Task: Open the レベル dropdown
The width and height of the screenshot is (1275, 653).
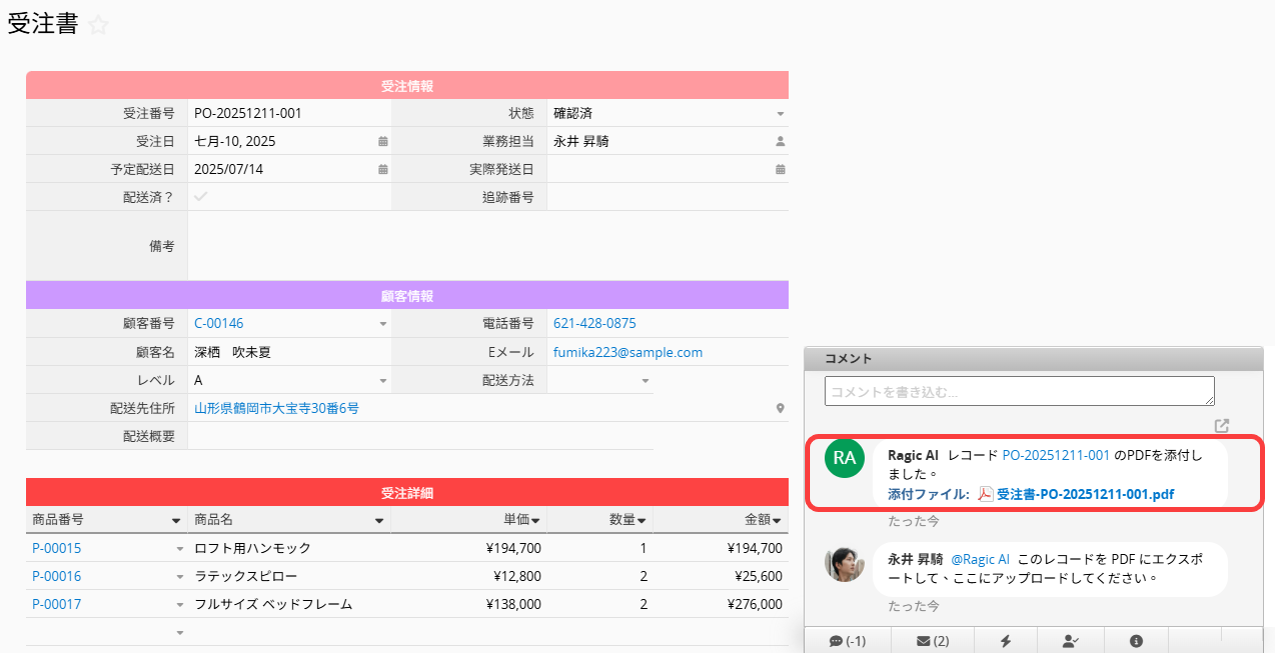Action: (382, 381)
